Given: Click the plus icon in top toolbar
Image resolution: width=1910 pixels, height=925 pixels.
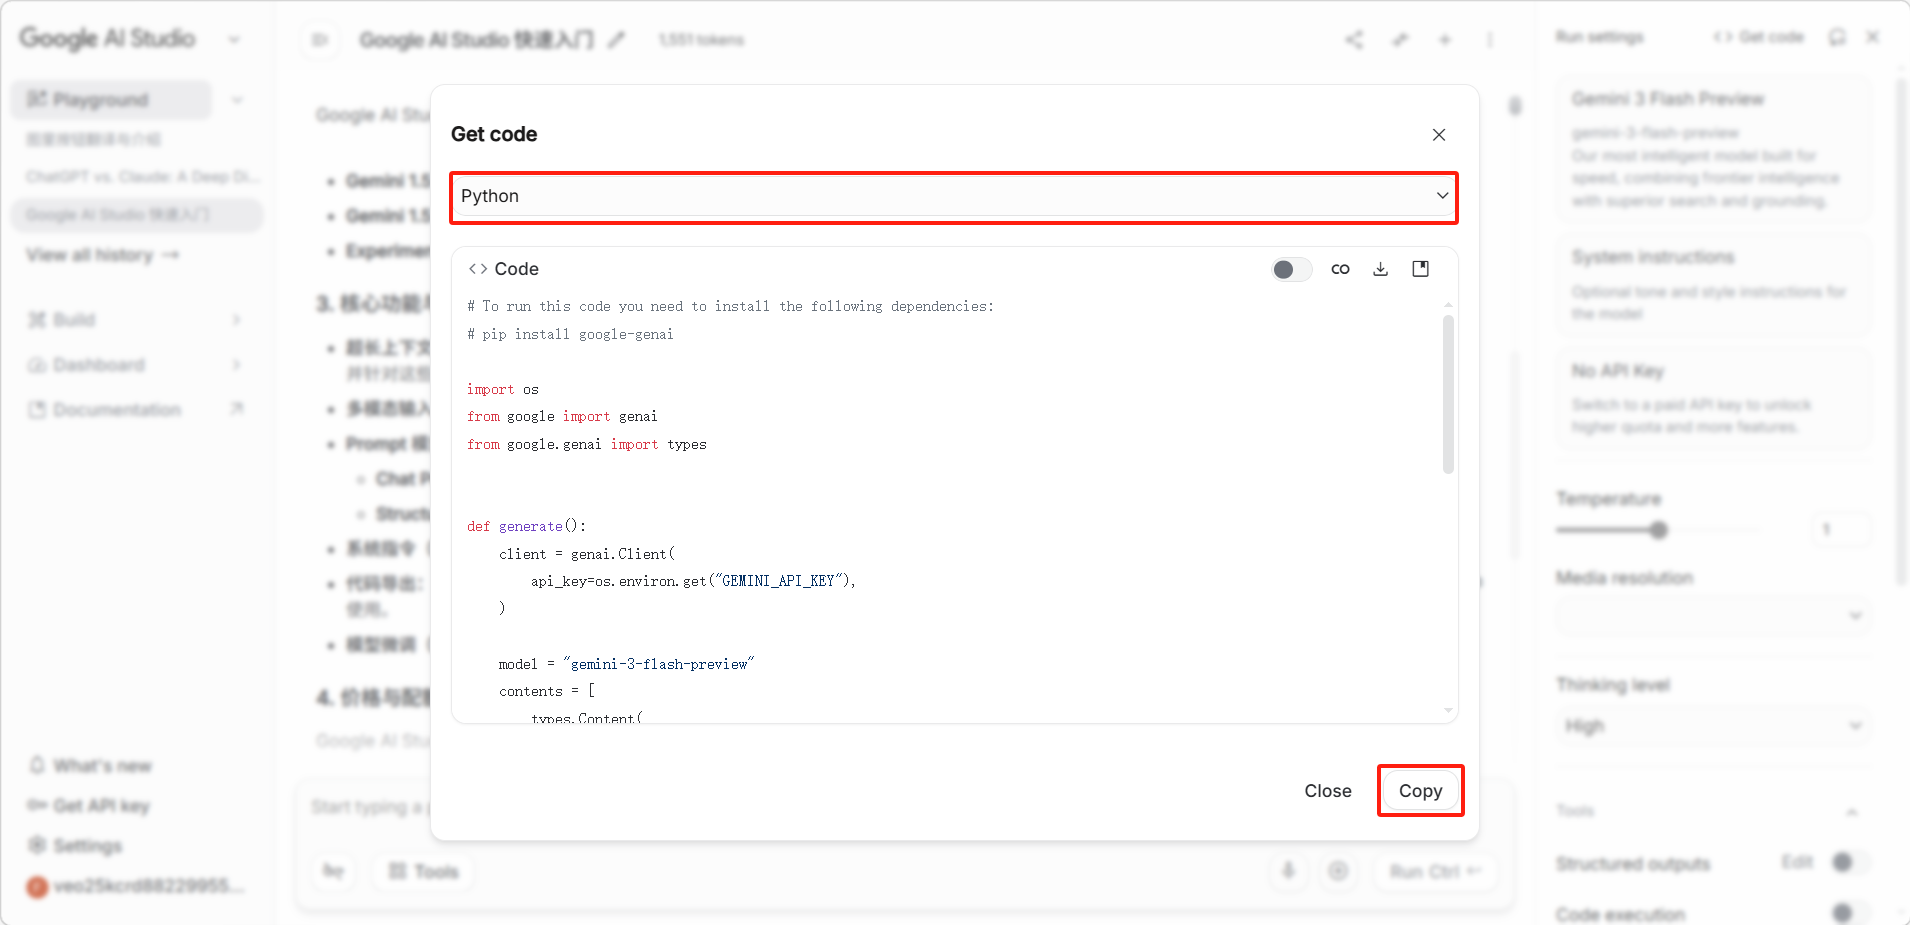Looking at the screenshot, I should point(1444,40).
